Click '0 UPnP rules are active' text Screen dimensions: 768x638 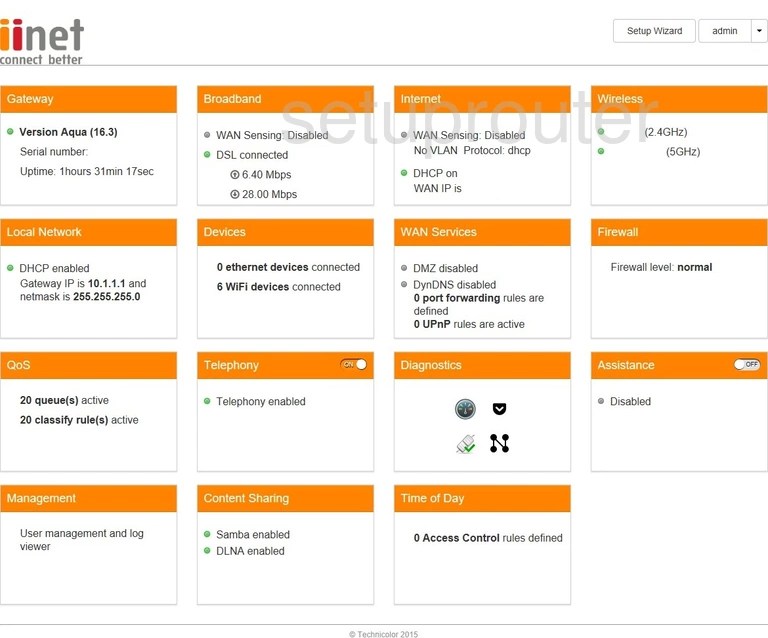(469, 324)
